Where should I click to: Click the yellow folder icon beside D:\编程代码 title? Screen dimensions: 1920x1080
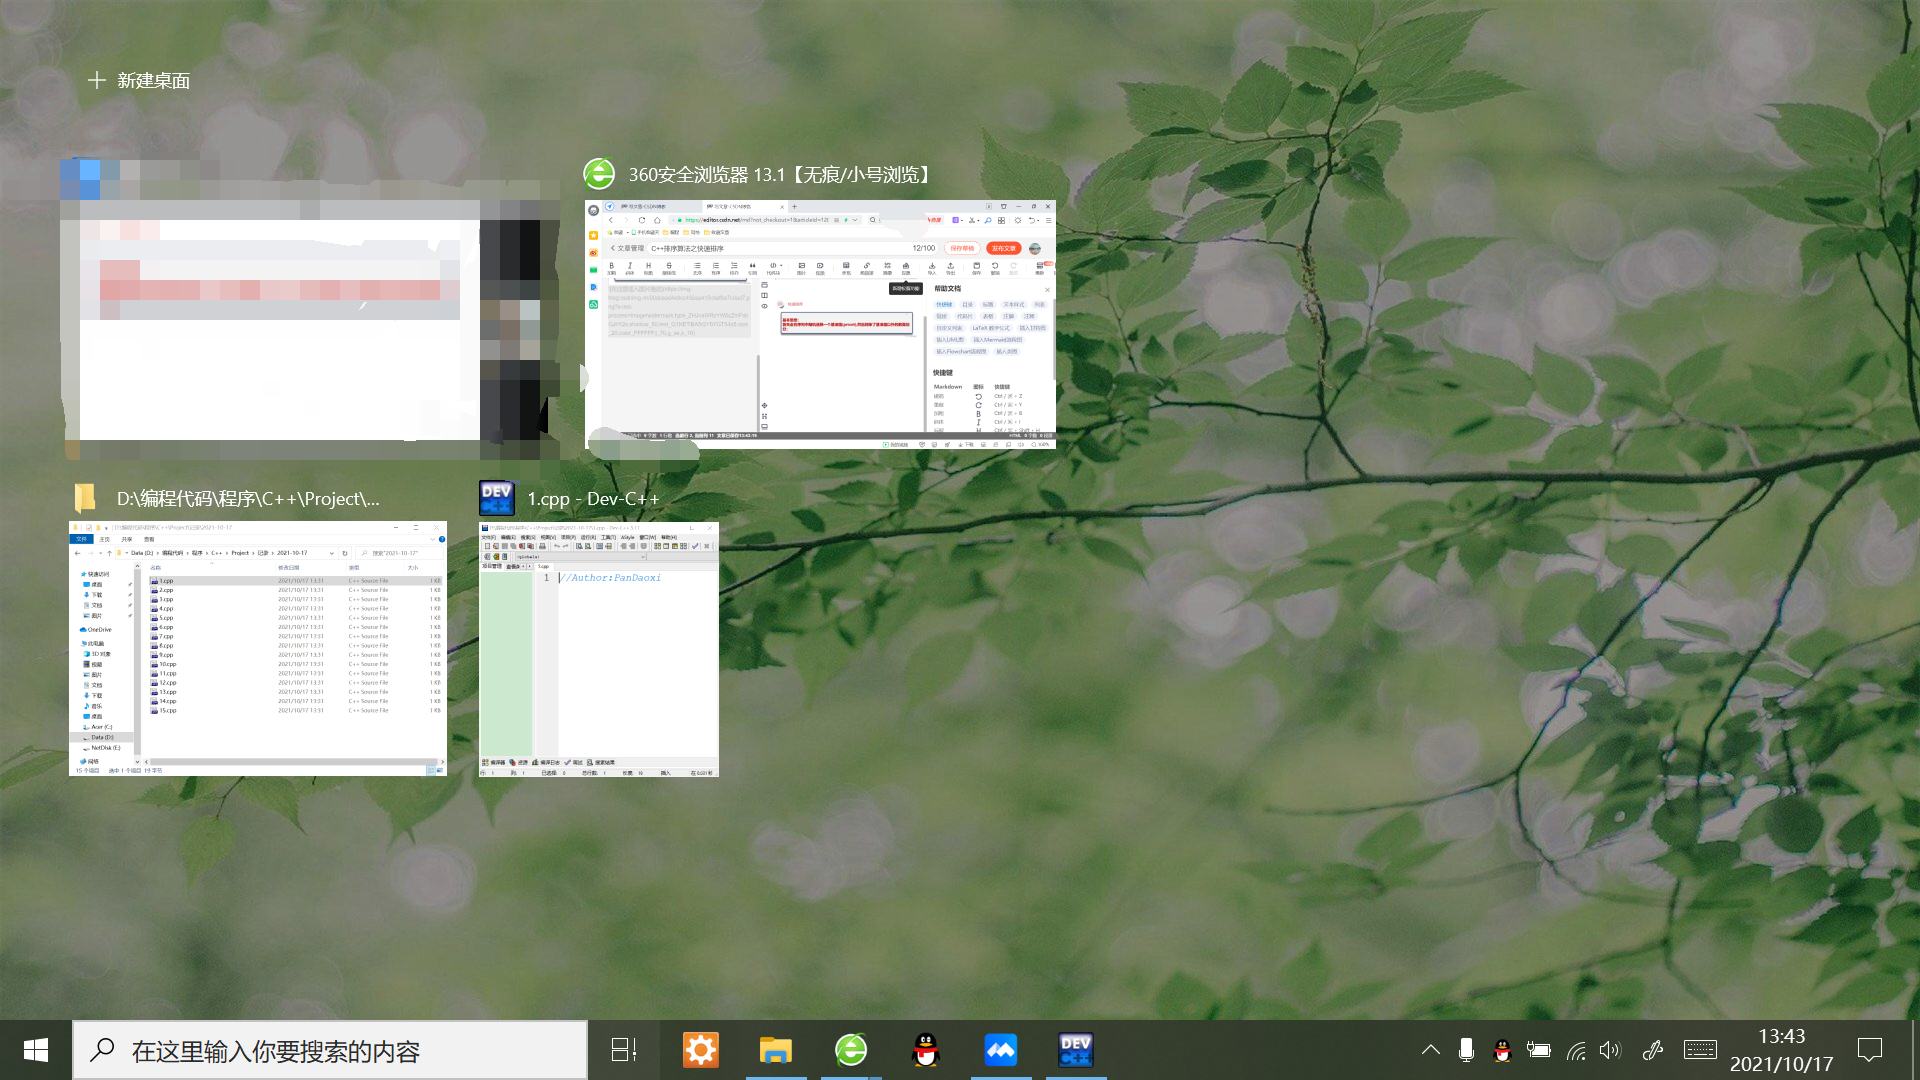(85, 498)
